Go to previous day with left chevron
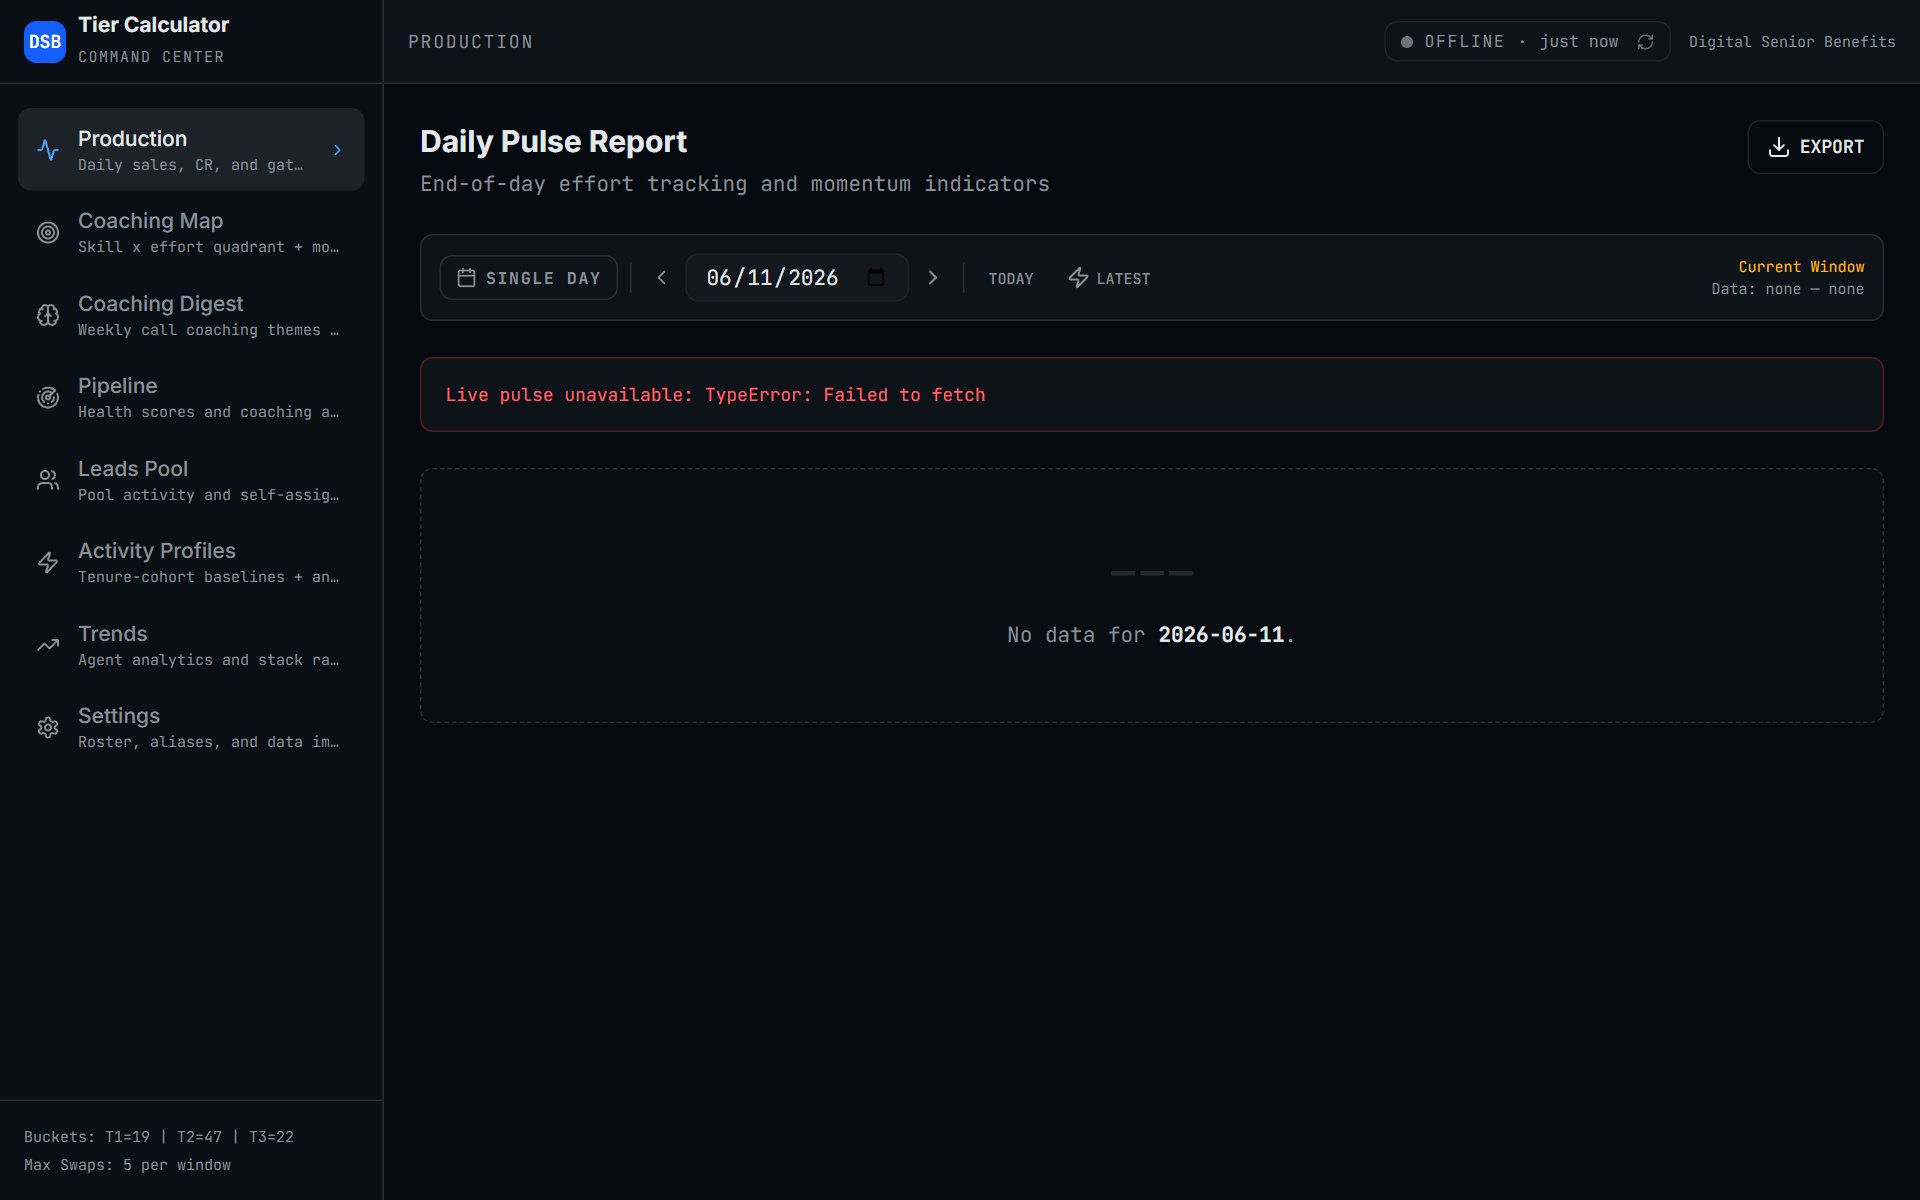Image resolution: width=1920 pixels, height=1200 pixels. click(661, 278)
